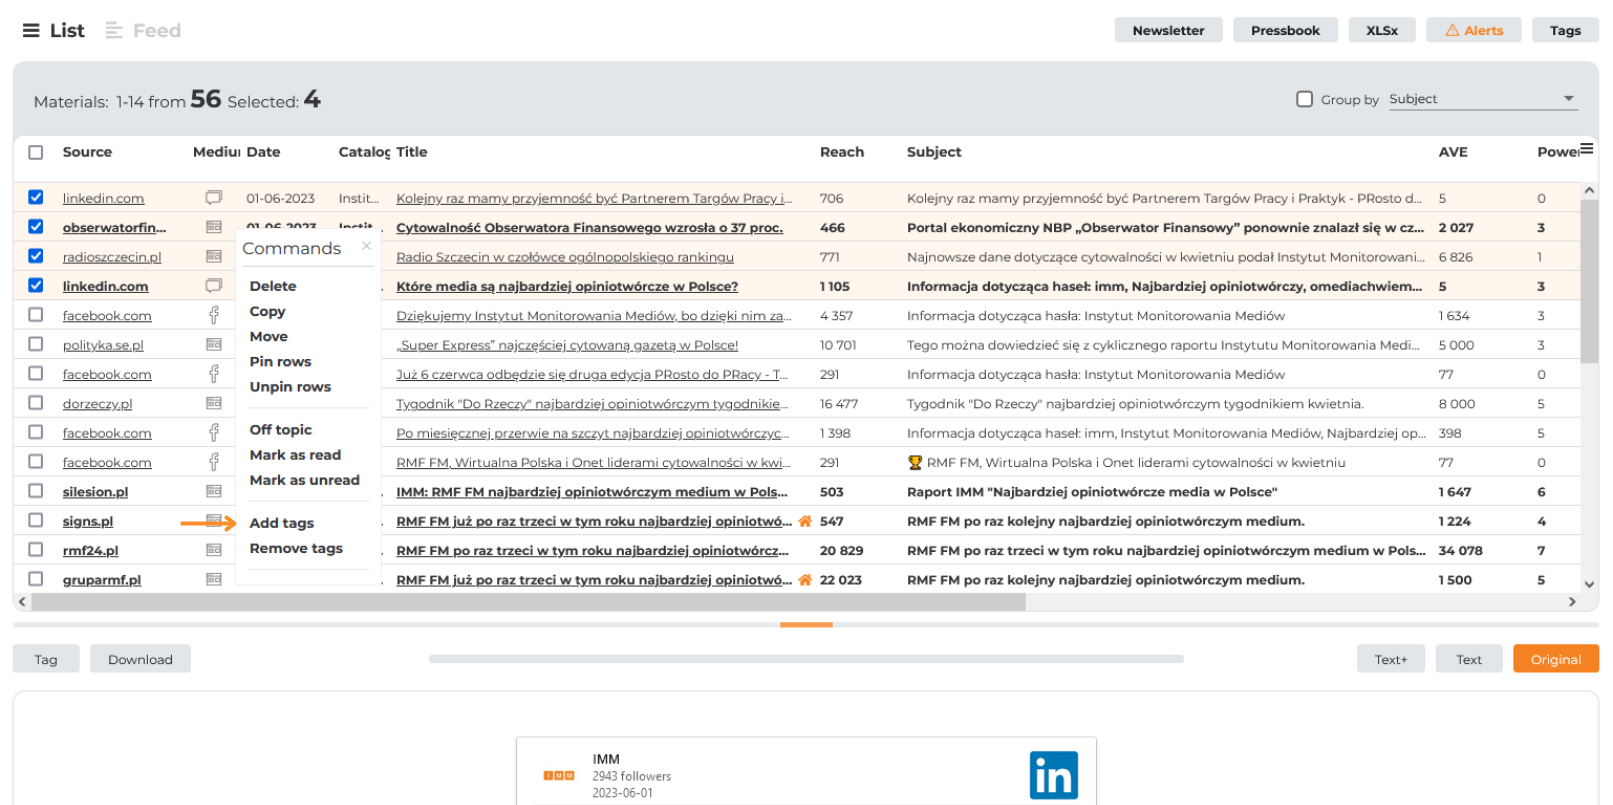Viewport: 1613px width, 805px height.
Task: Click LinkedIn logo in preview card
Action: (x=1054, y=775)
